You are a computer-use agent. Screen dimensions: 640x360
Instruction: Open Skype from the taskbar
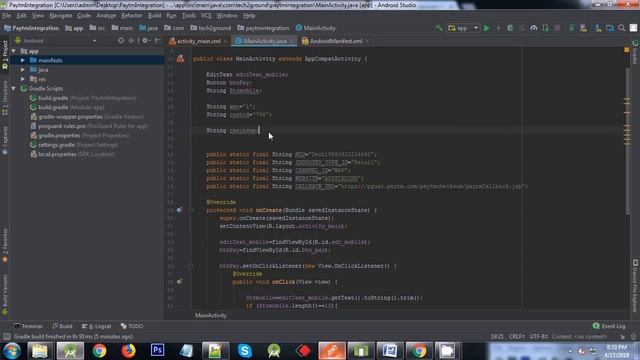pos(244,351)
